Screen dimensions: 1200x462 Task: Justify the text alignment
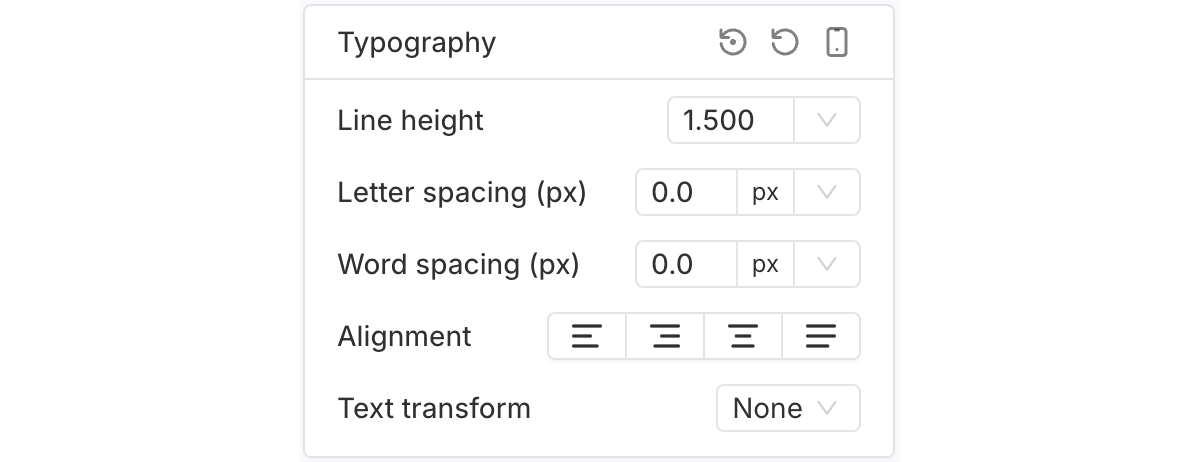[821, 337]
